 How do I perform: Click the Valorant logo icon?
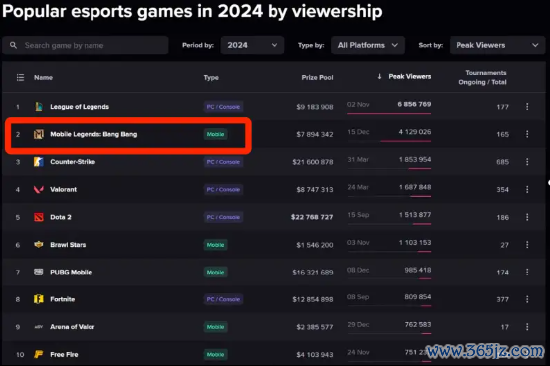click(39, 189)
